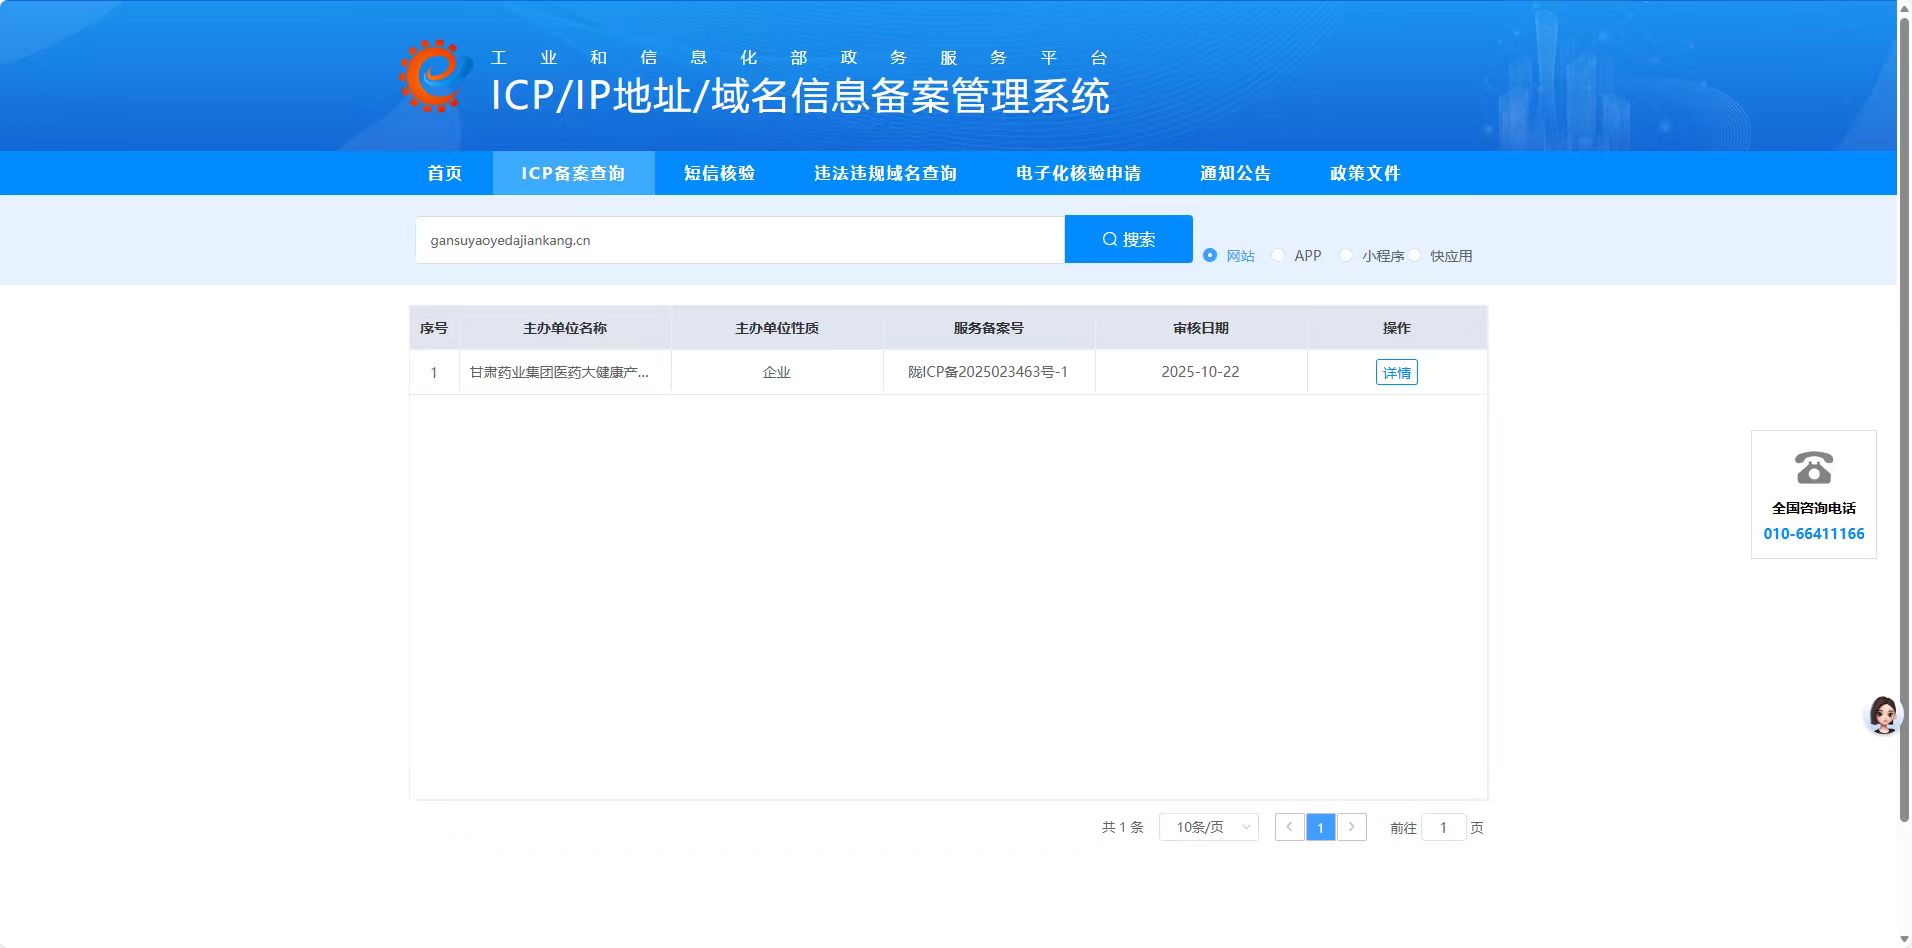1912x948 pixels.
Task: Go to the next results page arrow
Action: click(x=1351, y=827)
